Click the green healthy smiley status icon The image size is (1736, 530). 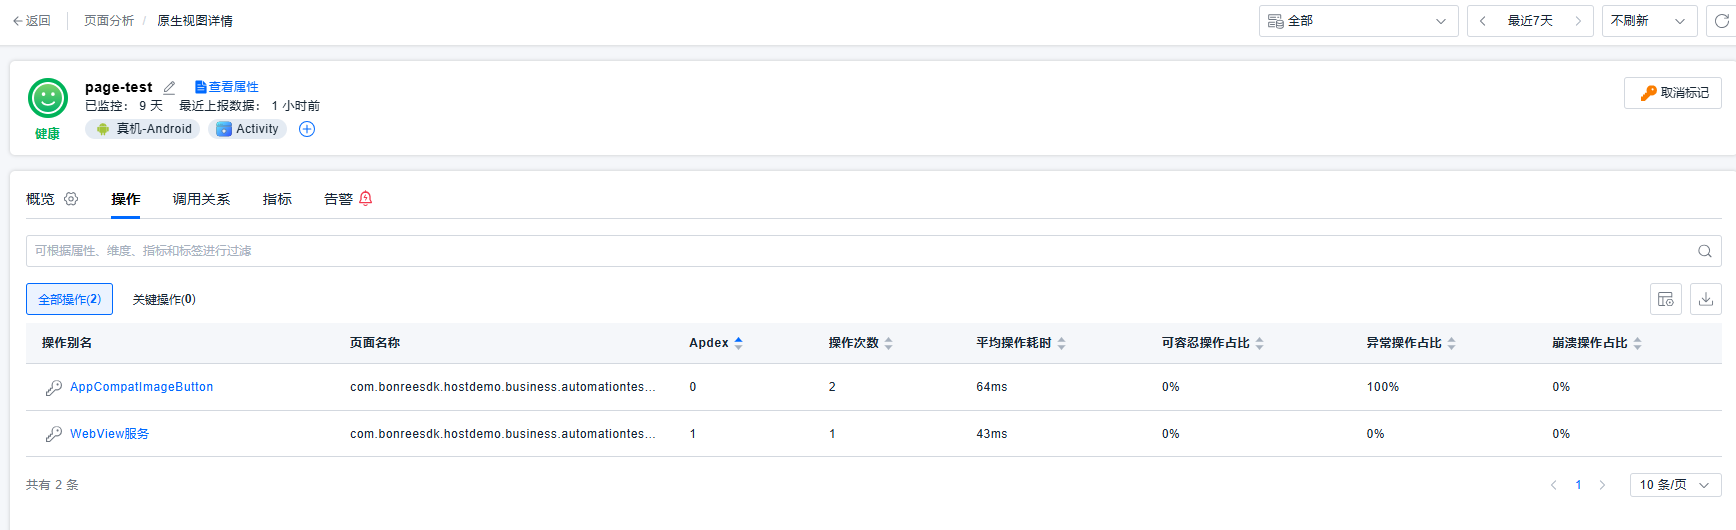(x=48, y=98)
